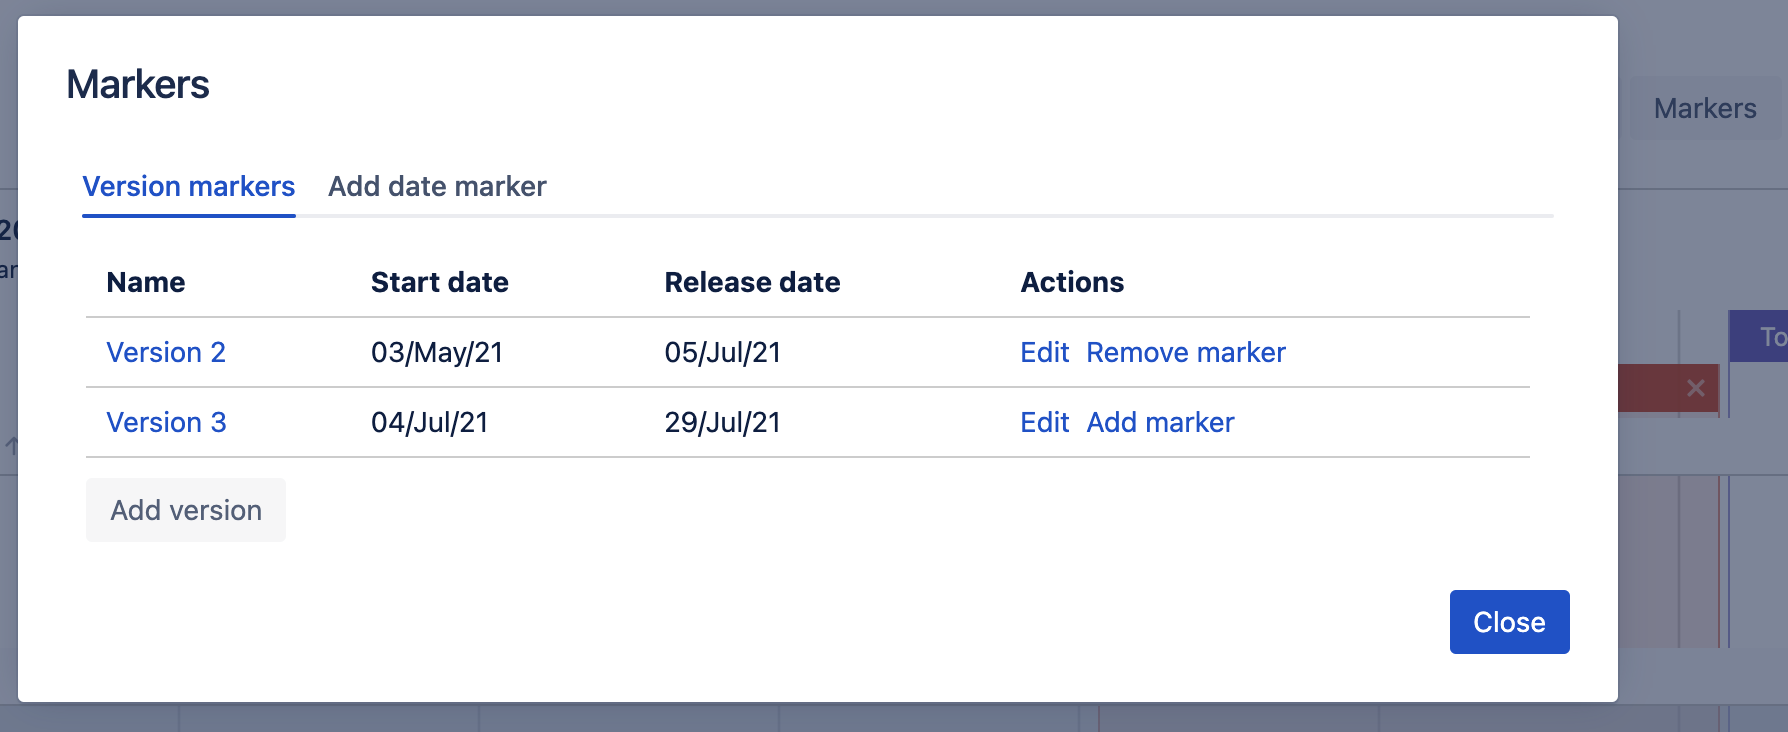Edit the Version 2 entry
This screenshot has height=732, width=1788.
pos(1044,353)
